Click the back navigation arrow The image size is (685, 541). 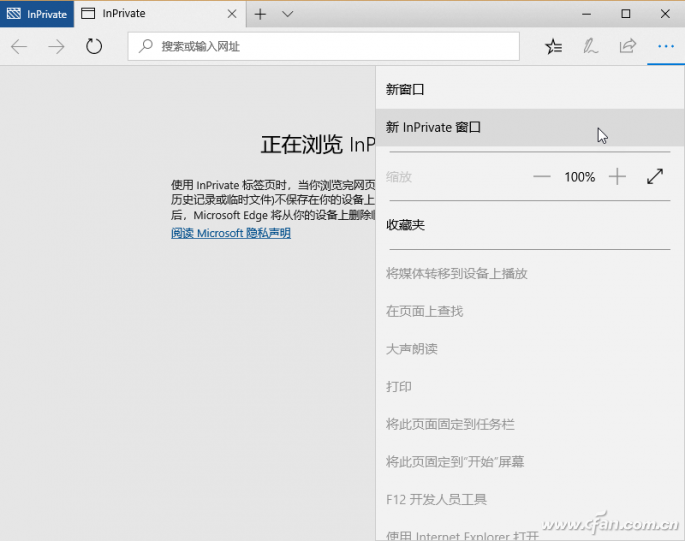19,46
